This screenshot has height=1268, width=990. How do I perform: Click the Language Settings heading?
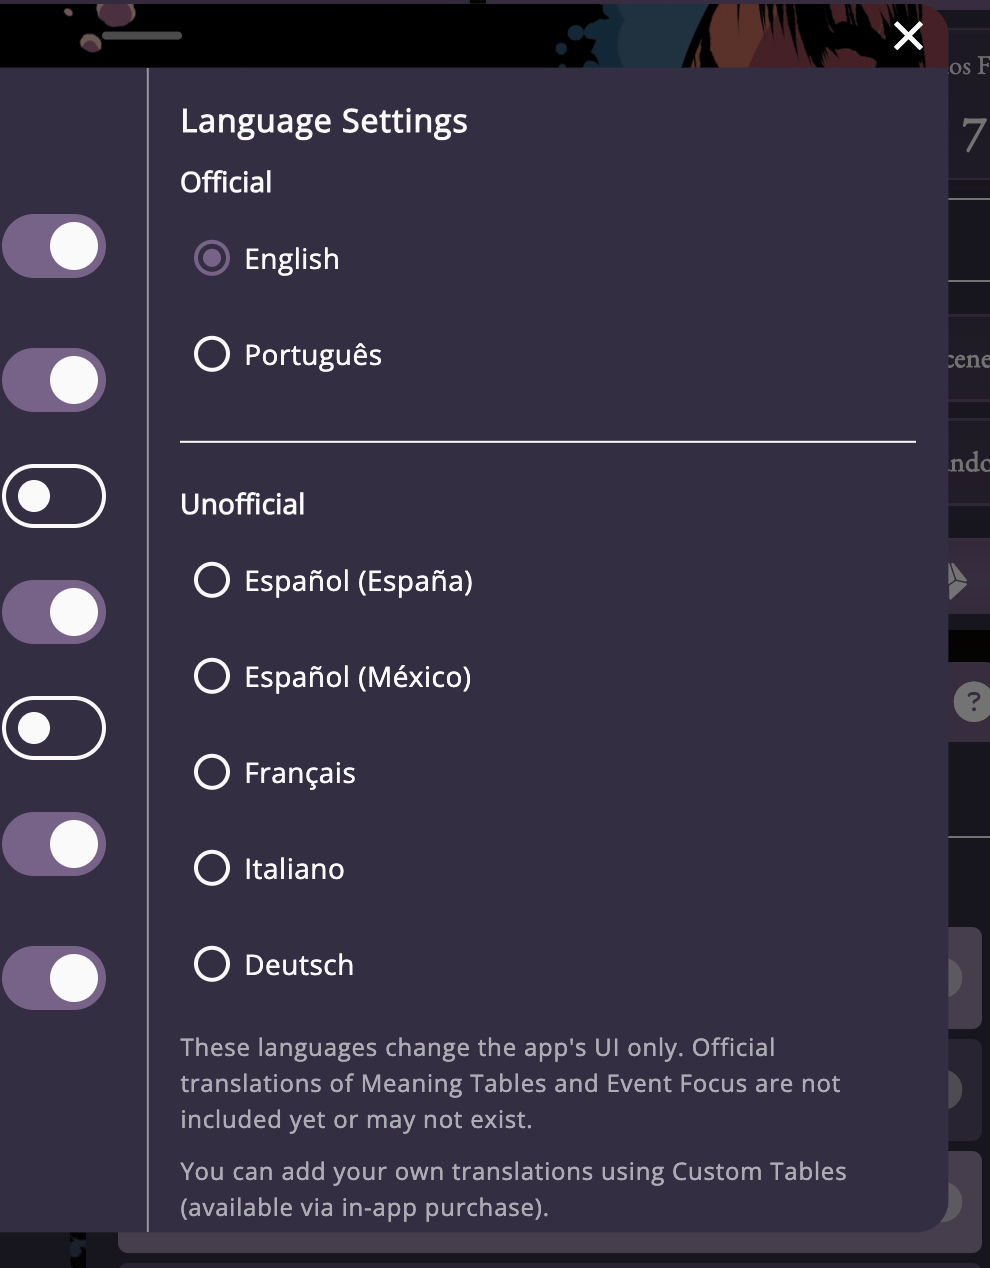[x=324, y=121]
